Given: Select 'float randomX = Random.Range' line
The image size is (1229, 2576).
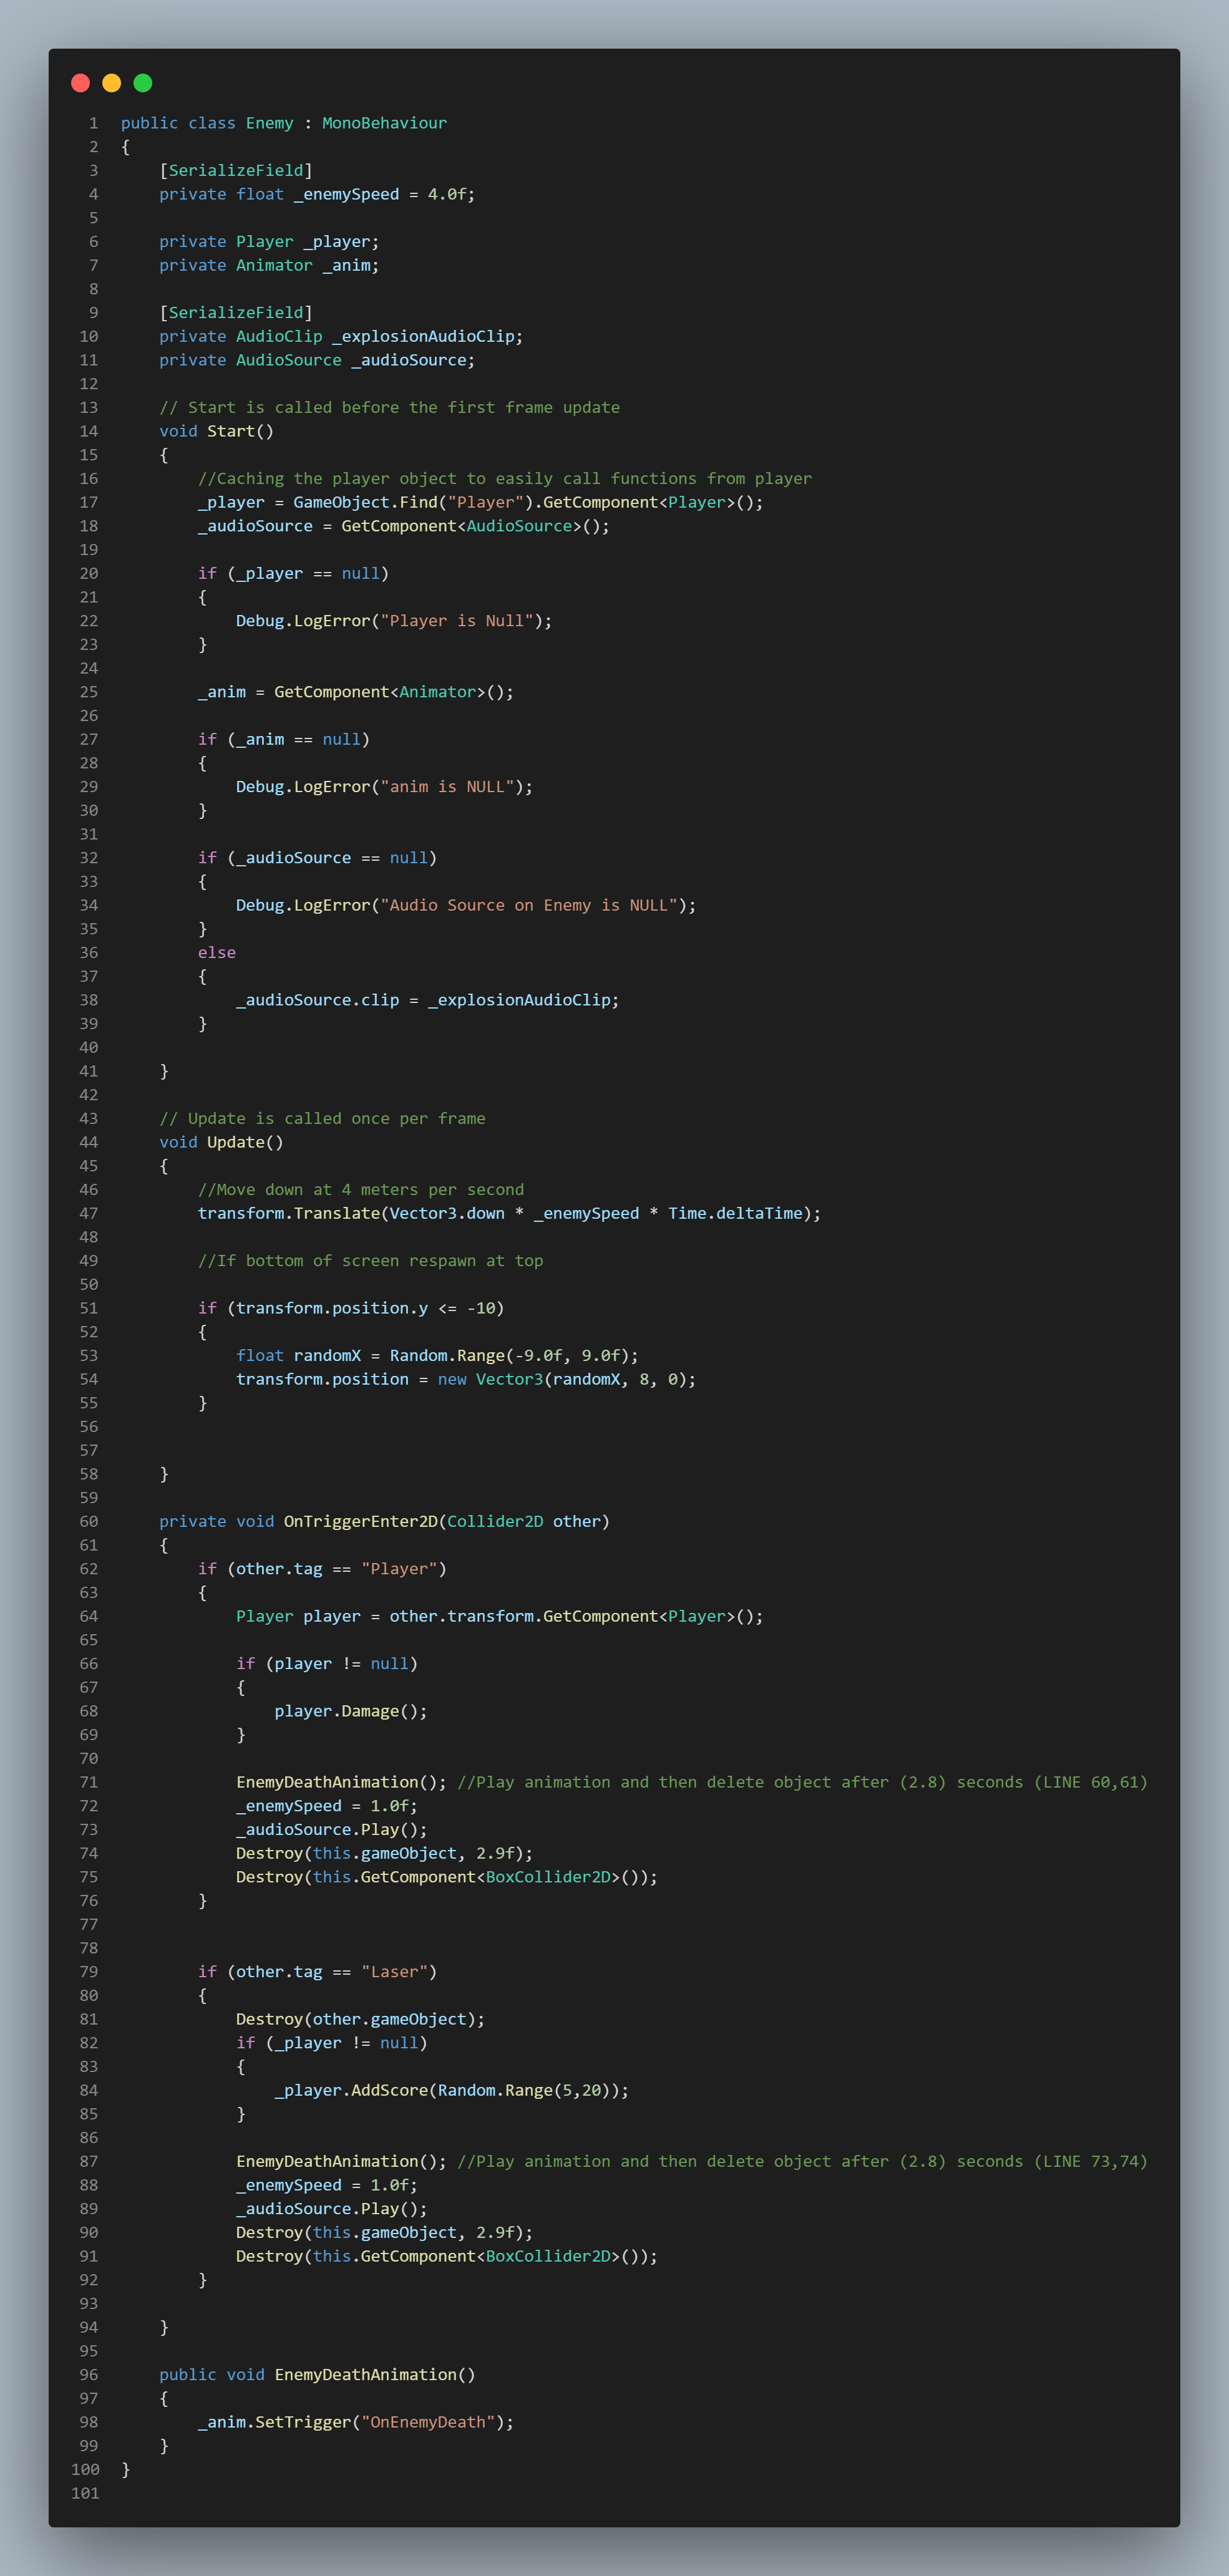Looking at the screenshot, I should [437, 1355].
